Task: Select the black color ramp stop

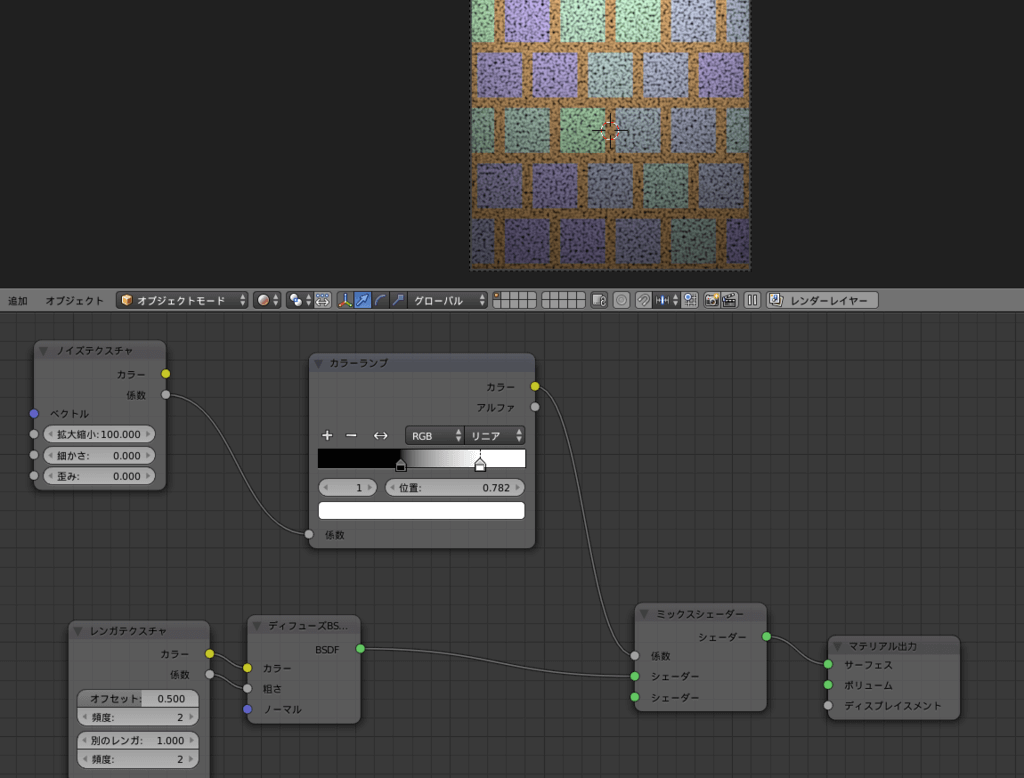Action: tap(401, 465)
